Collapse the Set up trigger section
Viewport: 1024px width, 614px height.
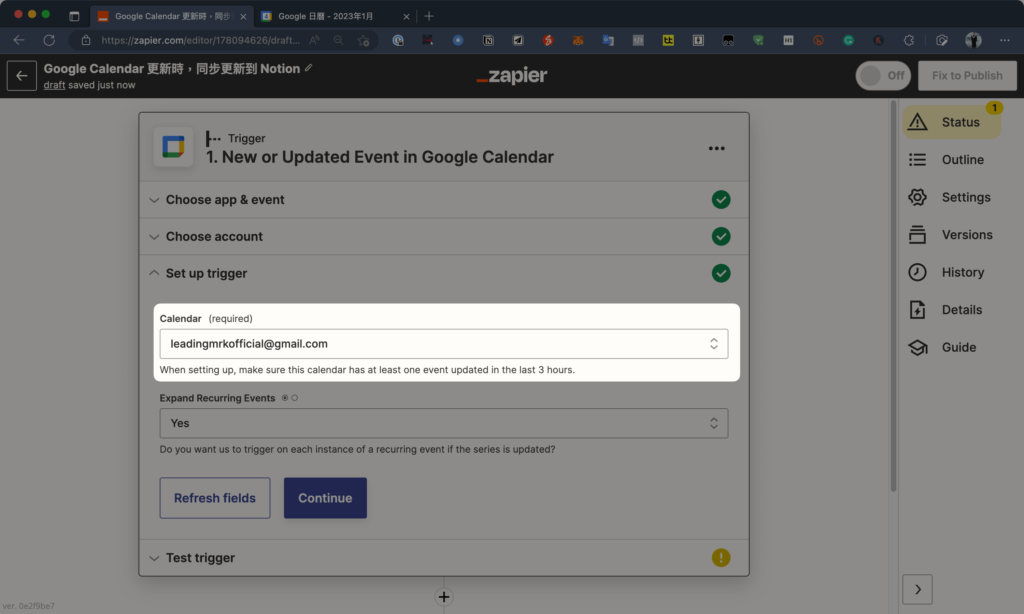[444, 273]
